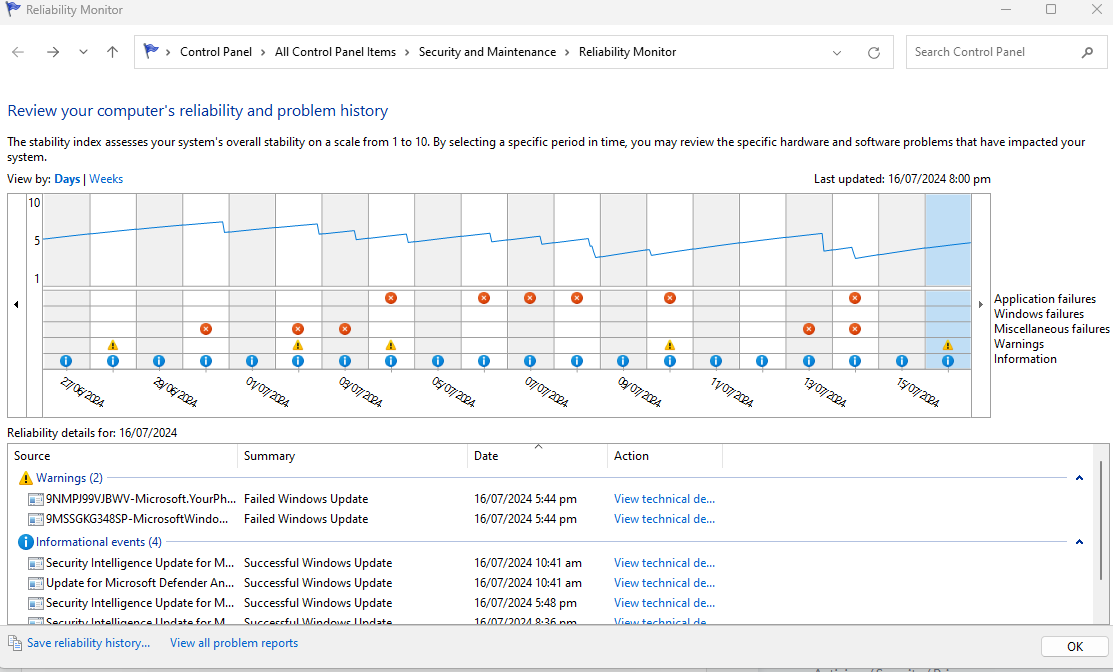View technical details for 9NMPJ99VJBWV-Microsoft.YourPh row
1113x672 pixels.
[664, 499]
